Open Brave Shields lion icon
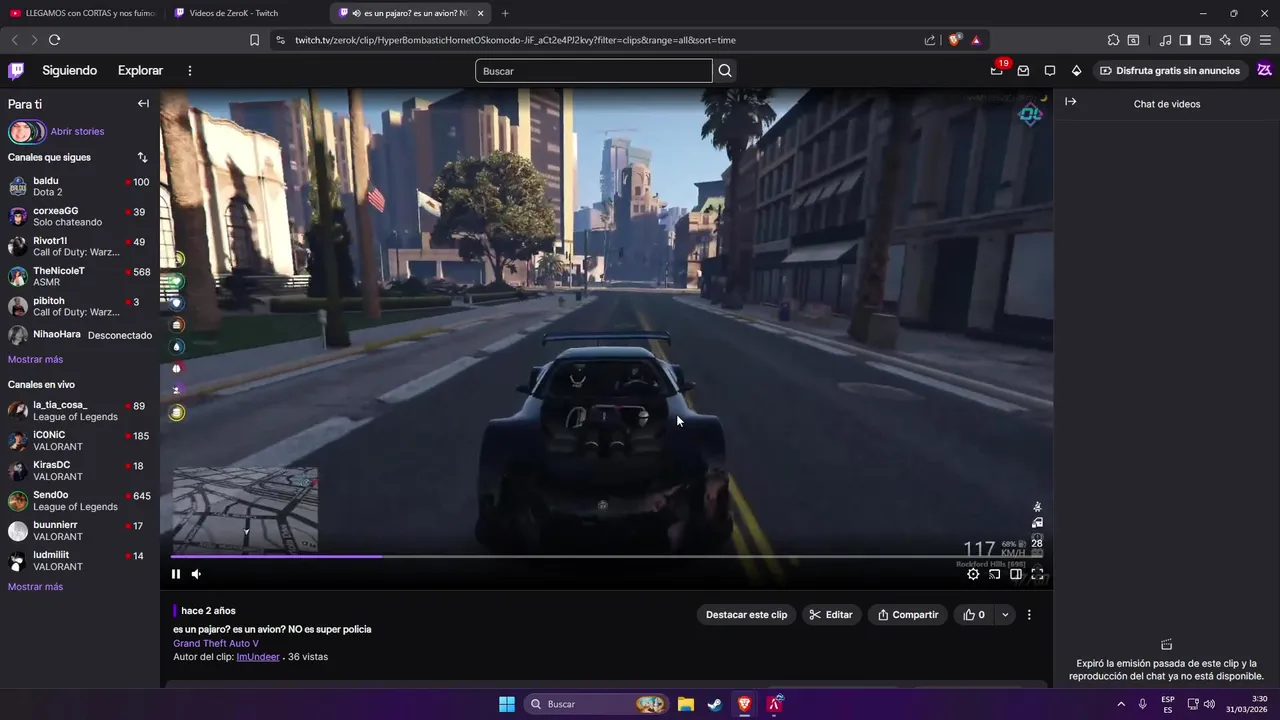Image resolution: width=1280 pixels, height=720 pixels. (955, 40)
